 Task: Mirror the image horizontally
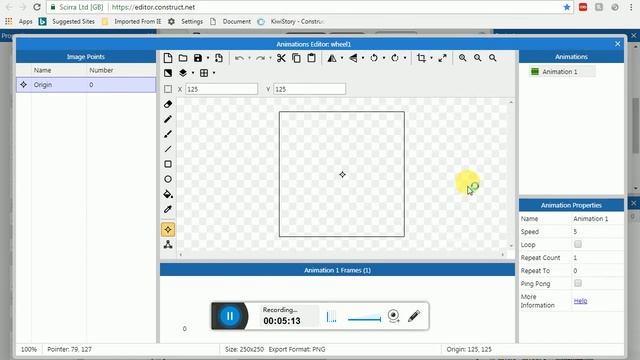click(332, 58)
